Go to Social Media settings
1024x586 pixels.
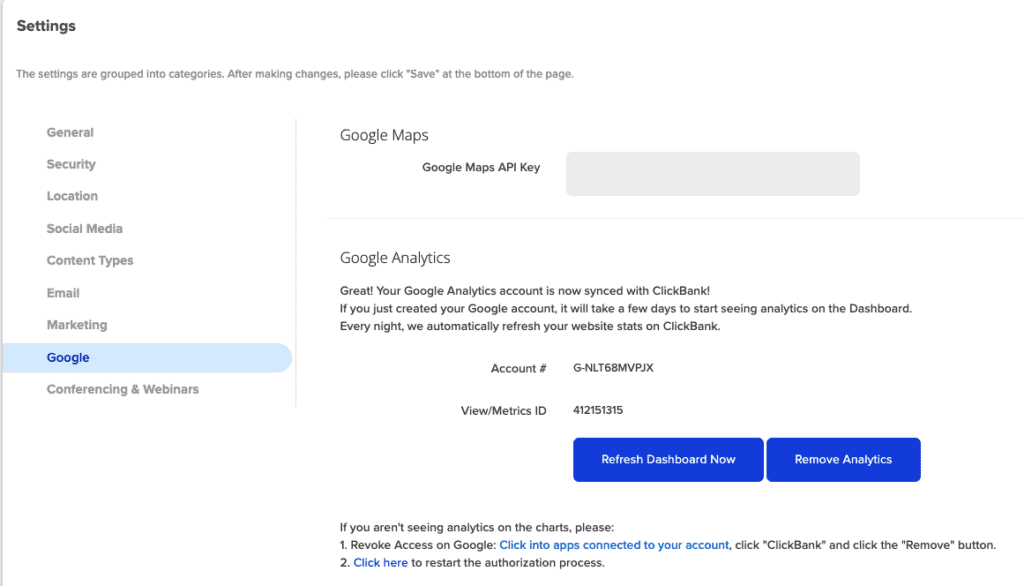tap(84, 229)
